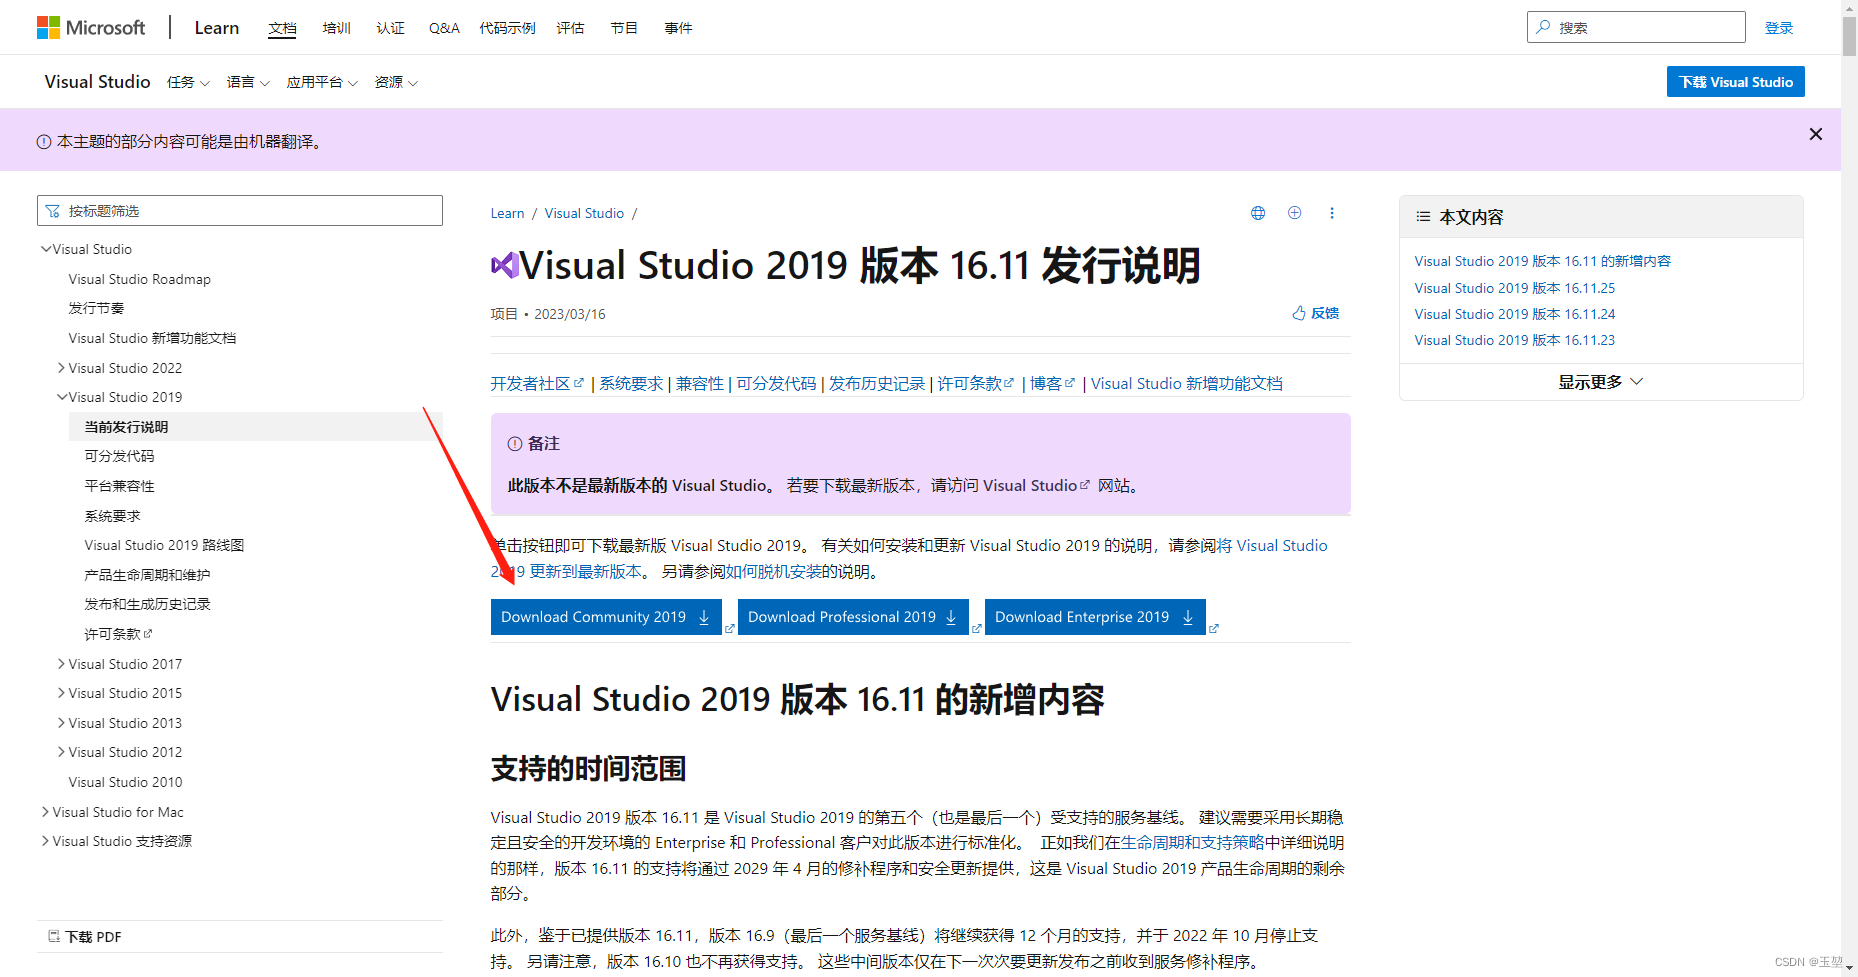Give feedback via the 反馈 thumbs-up icon
This screenshot has width=1858, height=977.
point(1299,313)
